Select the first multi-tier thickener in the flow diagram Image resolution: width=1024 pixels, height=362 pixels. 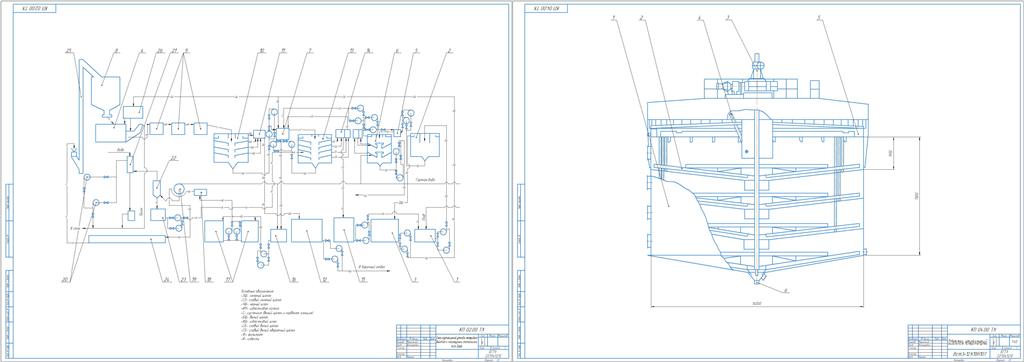[232, 150]
